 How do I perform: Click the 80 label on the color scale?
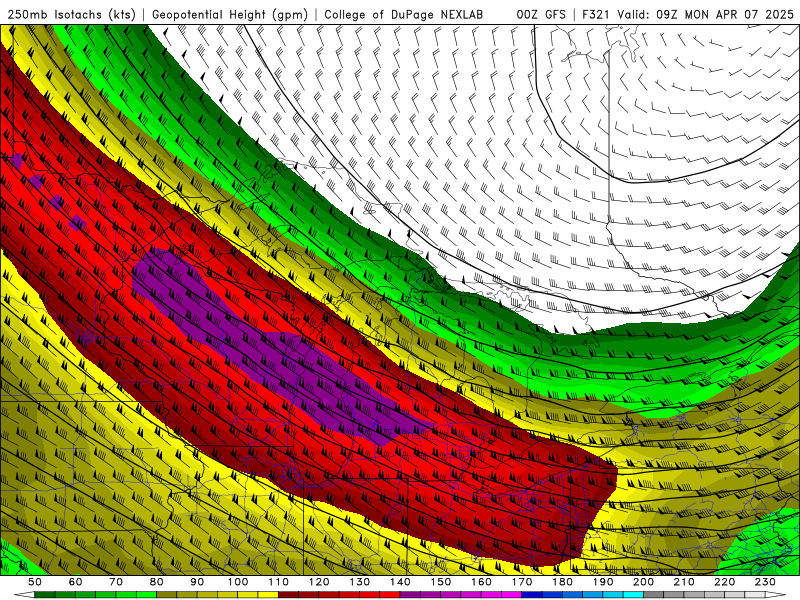click(x=157, y=582)
